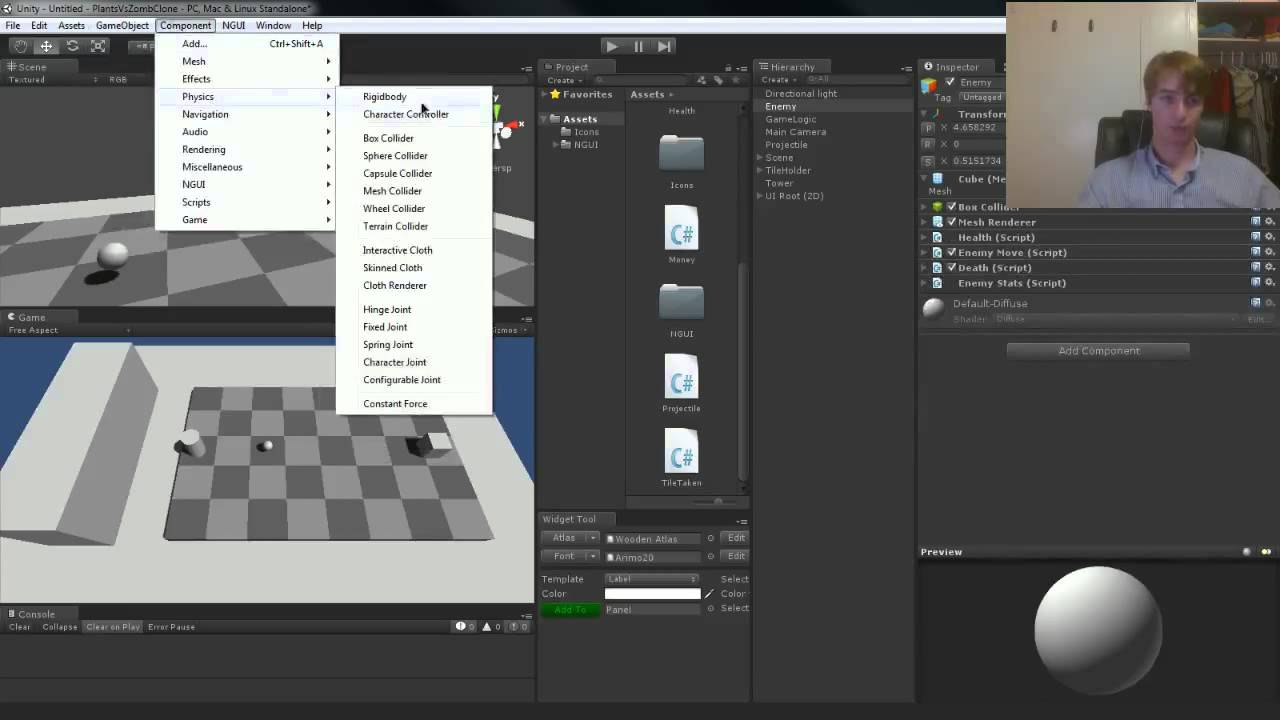Toggle the Enemy Move (Script) checkbox

click(x=951, y=252)
